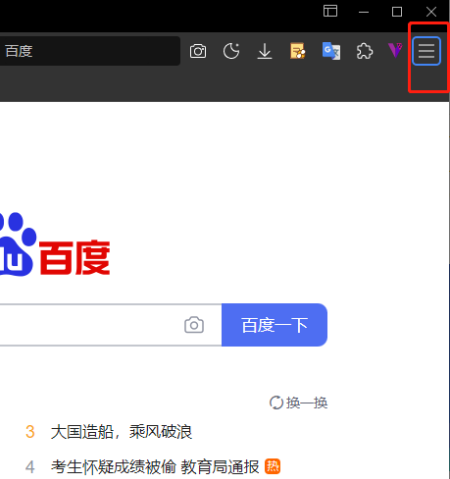Open the yellow notes extension icon
The image size is (450, 479).
(298, 51)
